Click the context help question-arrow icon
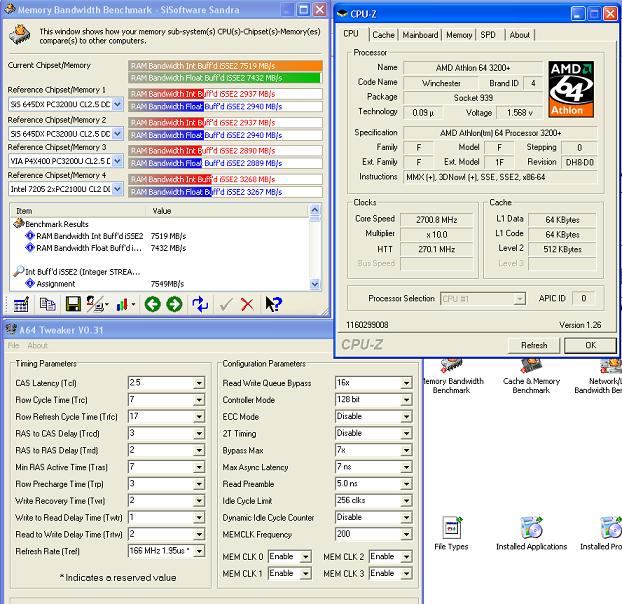Image resolution: width=622 pixels, height=604 pixels. click(273, 304)
